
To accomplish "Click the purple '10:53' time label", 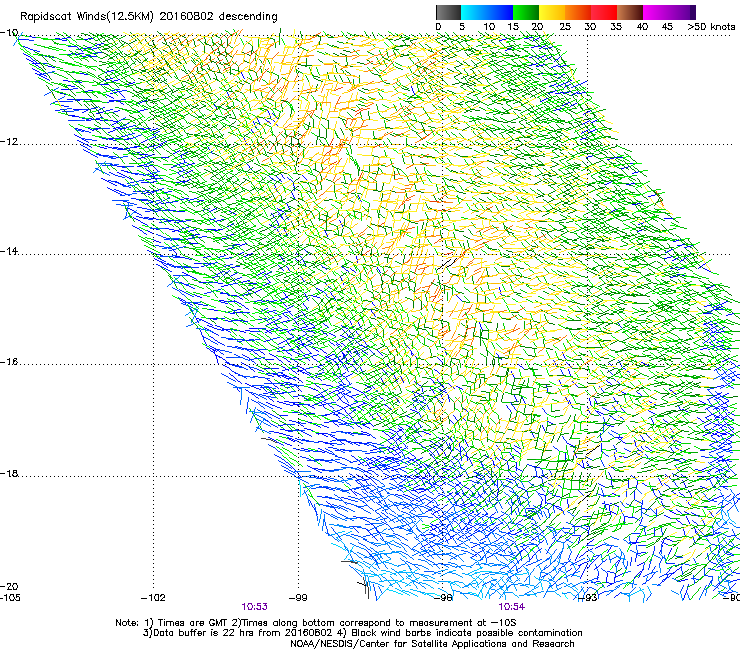I will (254, 607).
